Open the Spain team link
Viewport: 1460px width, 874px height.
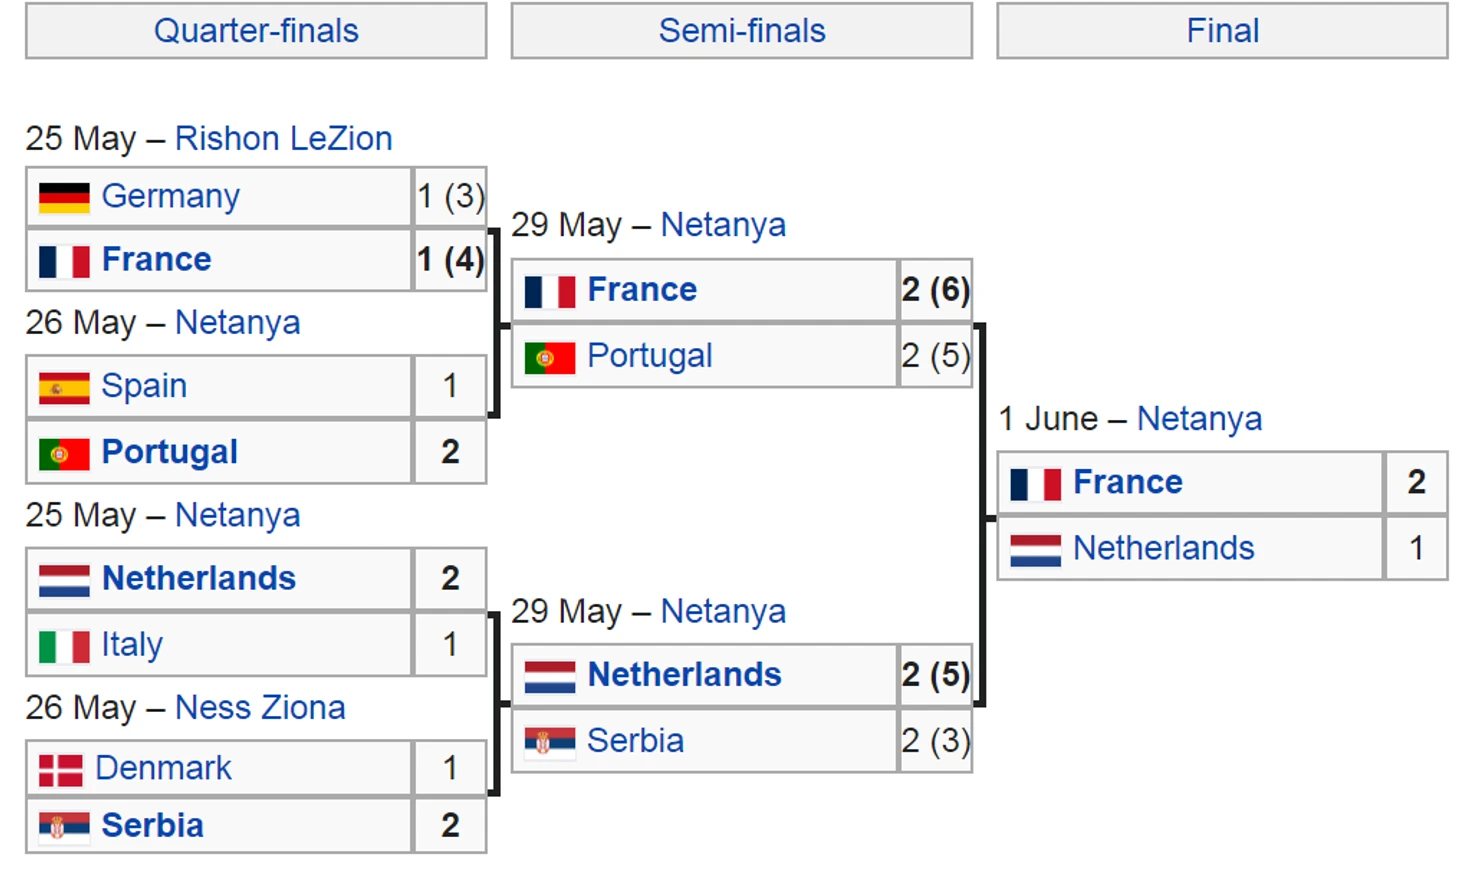[x=144, y=386]
